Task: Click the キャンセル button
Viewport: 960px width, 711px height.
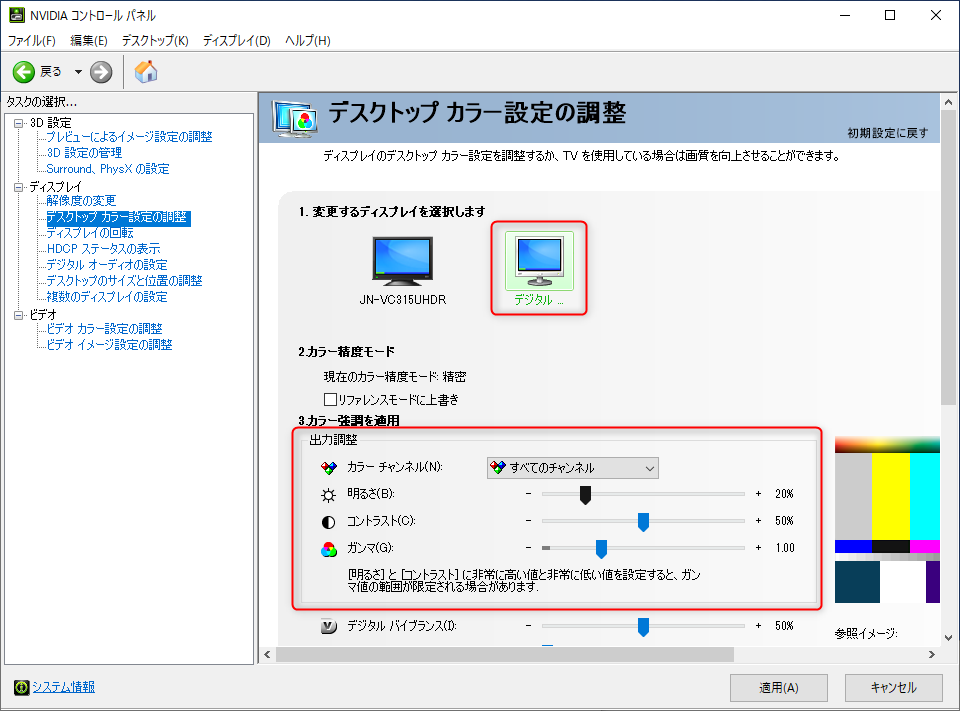Action: coord(893,688)
